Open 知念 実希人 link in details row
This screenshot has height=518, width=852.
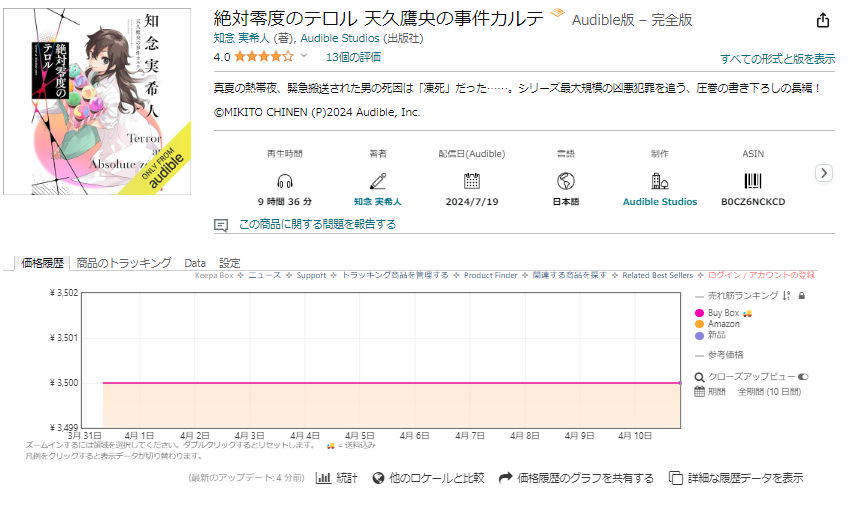[378, 202]
